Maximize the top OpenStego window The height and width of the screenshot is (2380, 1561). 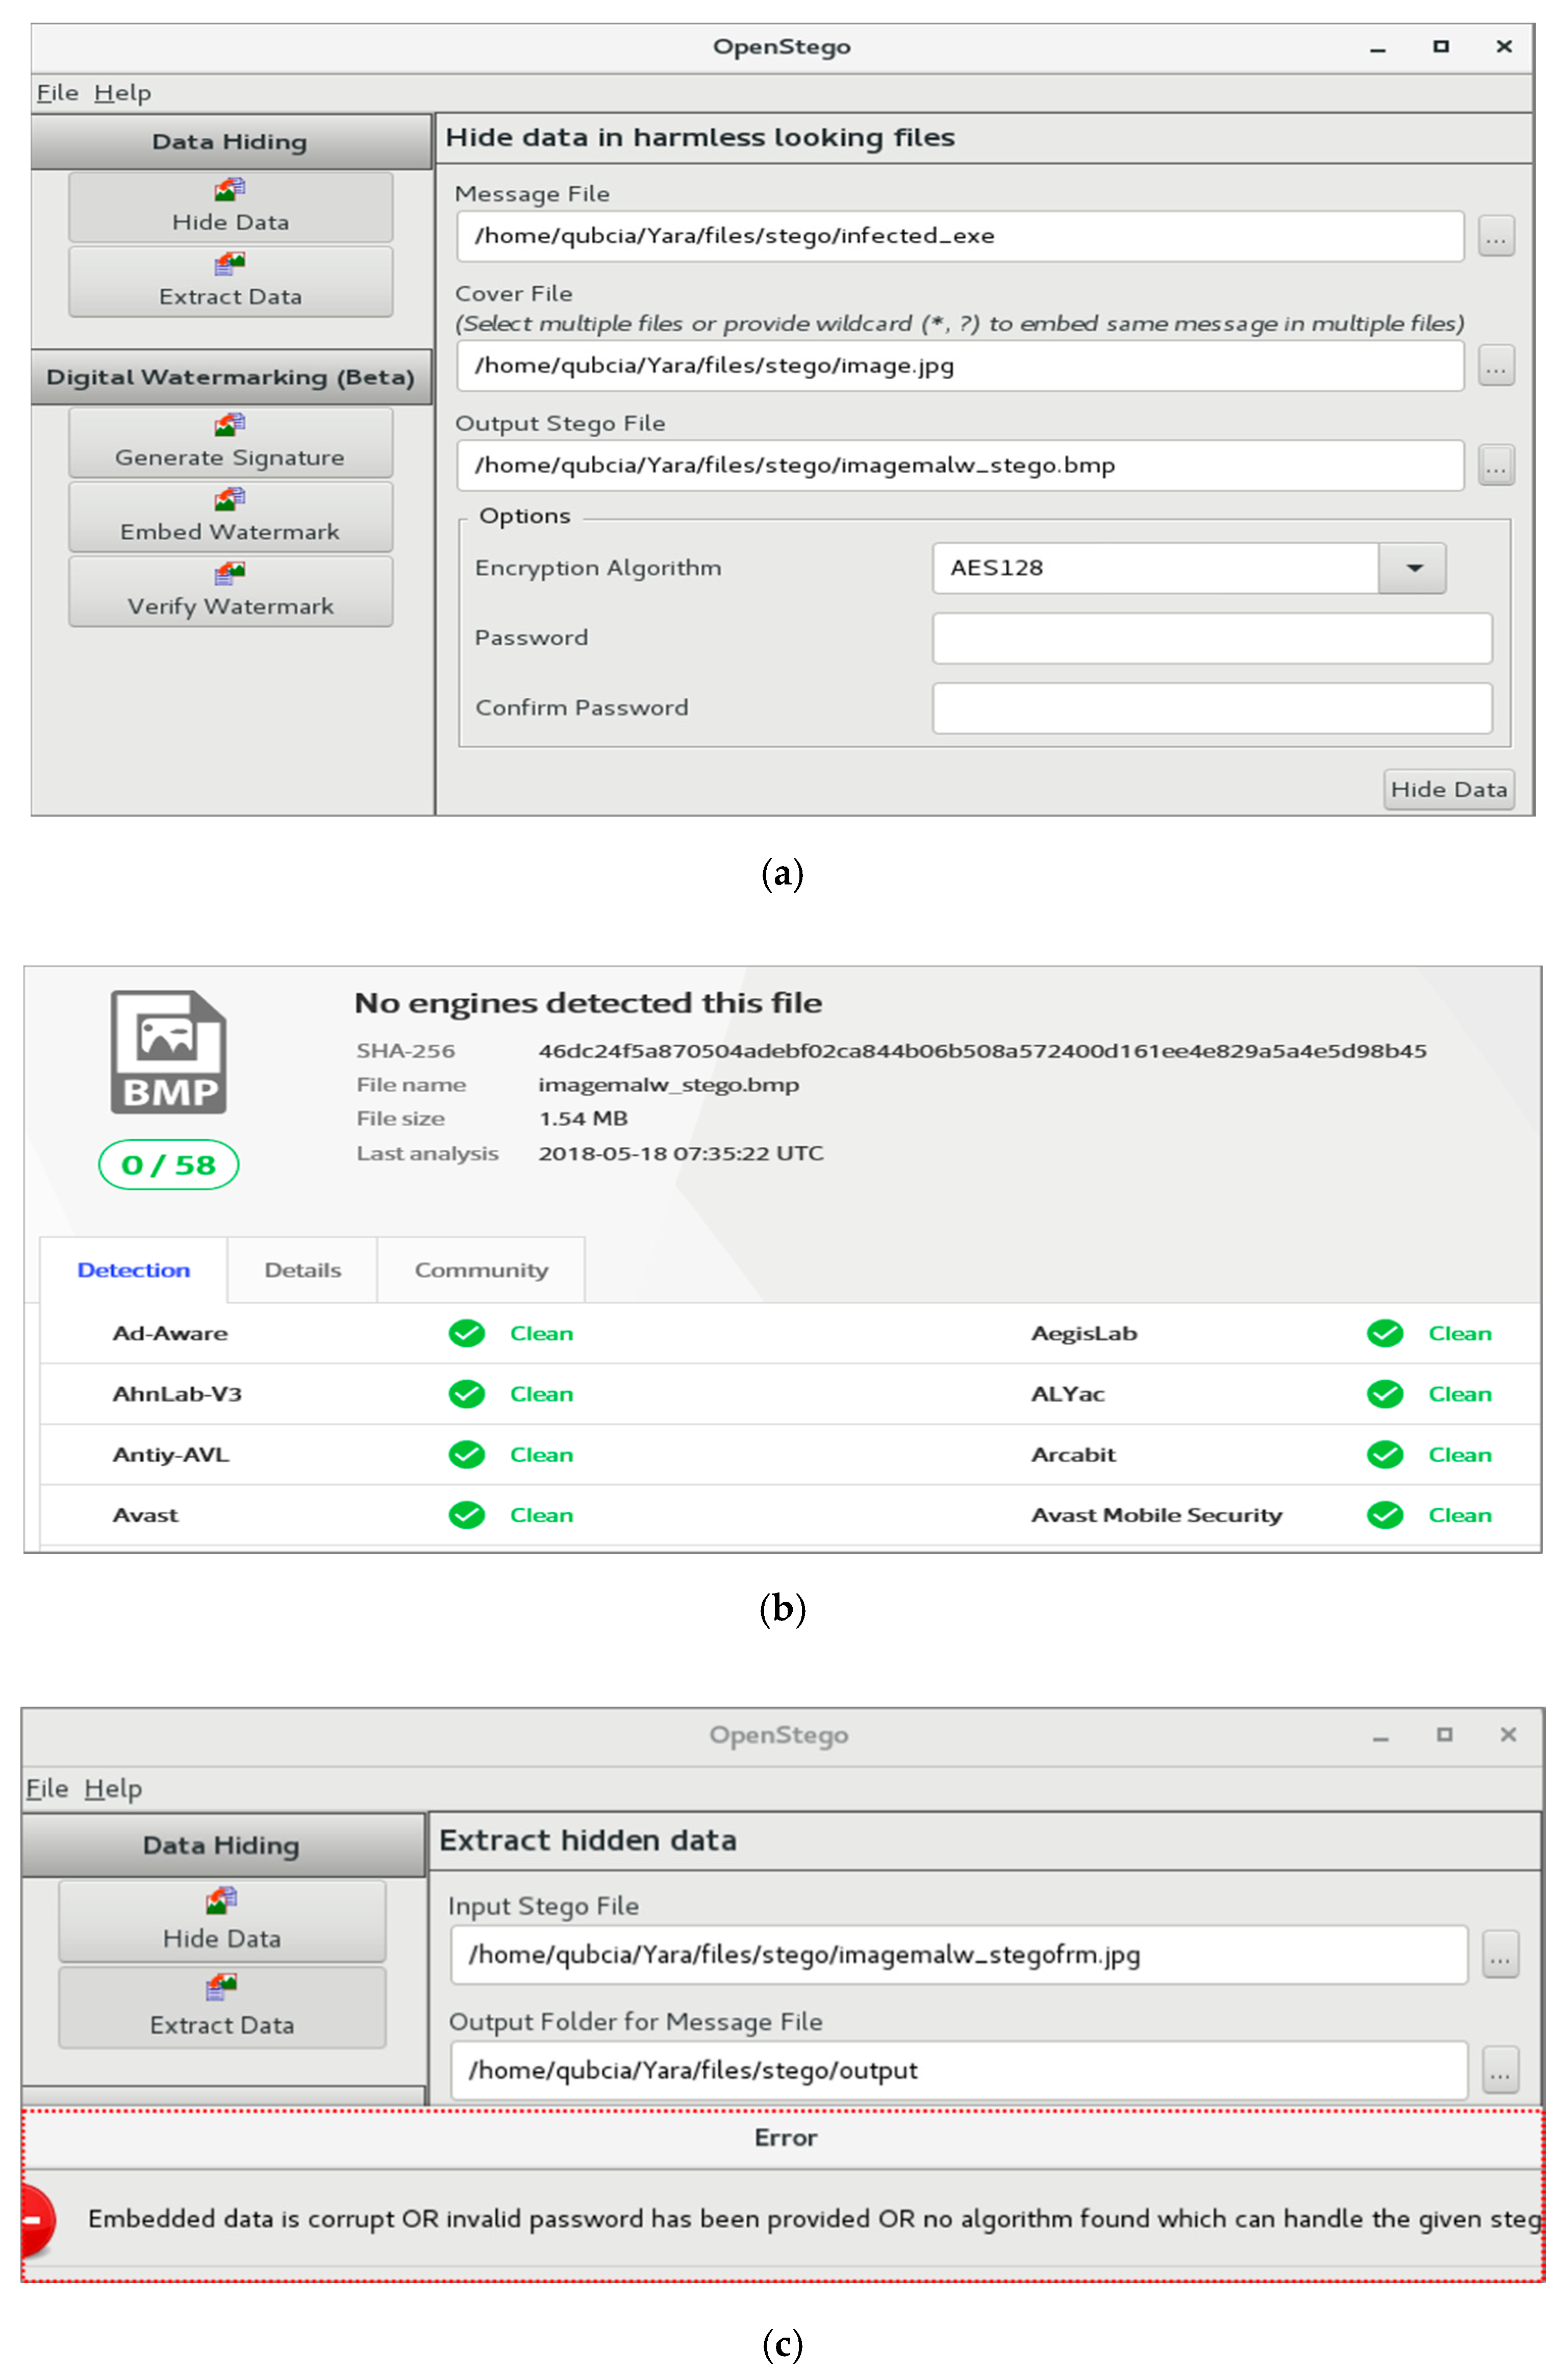click(x=1440, y=46)
